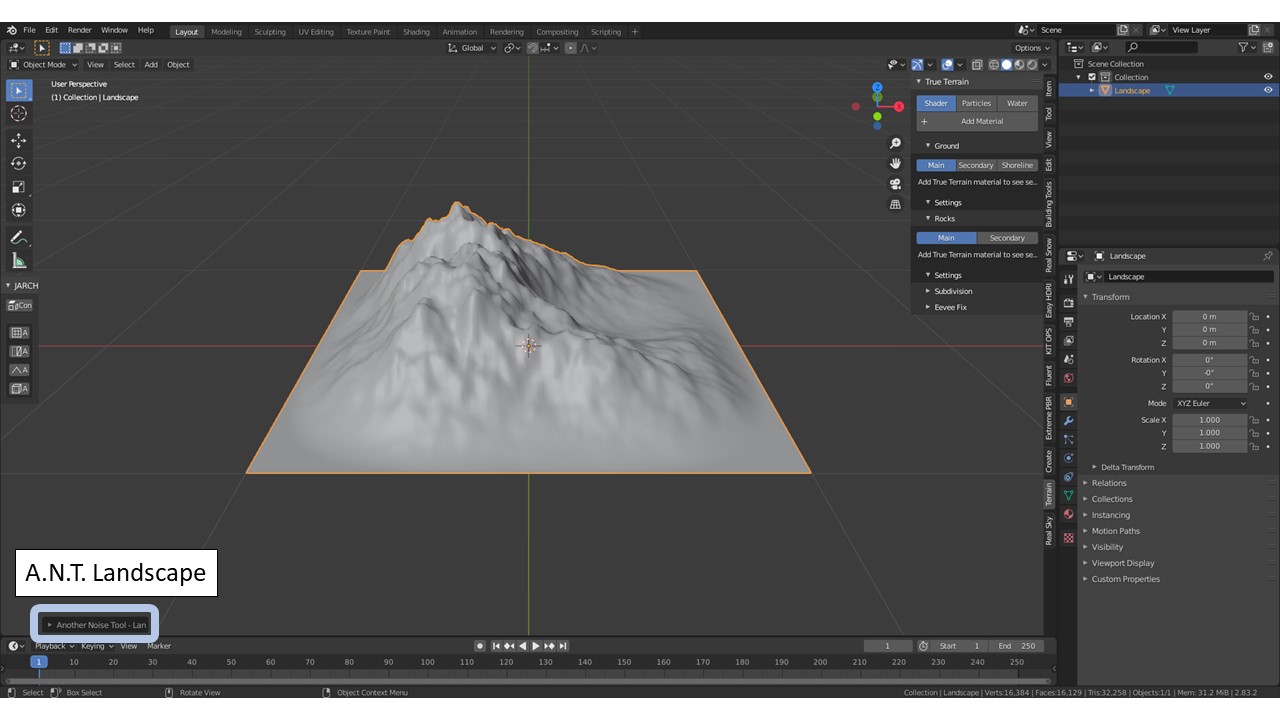Switch to material preview shading

click(1019, 64)
